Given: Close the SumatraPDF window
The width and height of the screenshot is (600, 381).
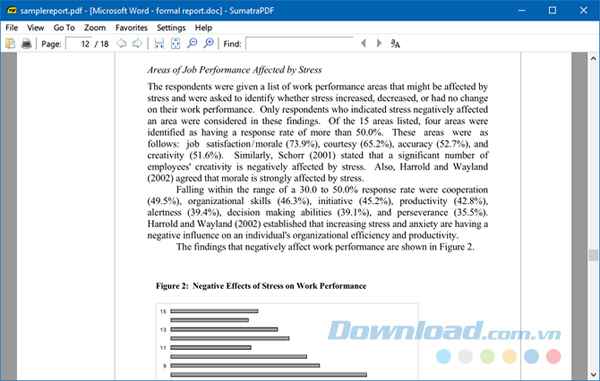Looking at the screenshot, I should point(583,10).
